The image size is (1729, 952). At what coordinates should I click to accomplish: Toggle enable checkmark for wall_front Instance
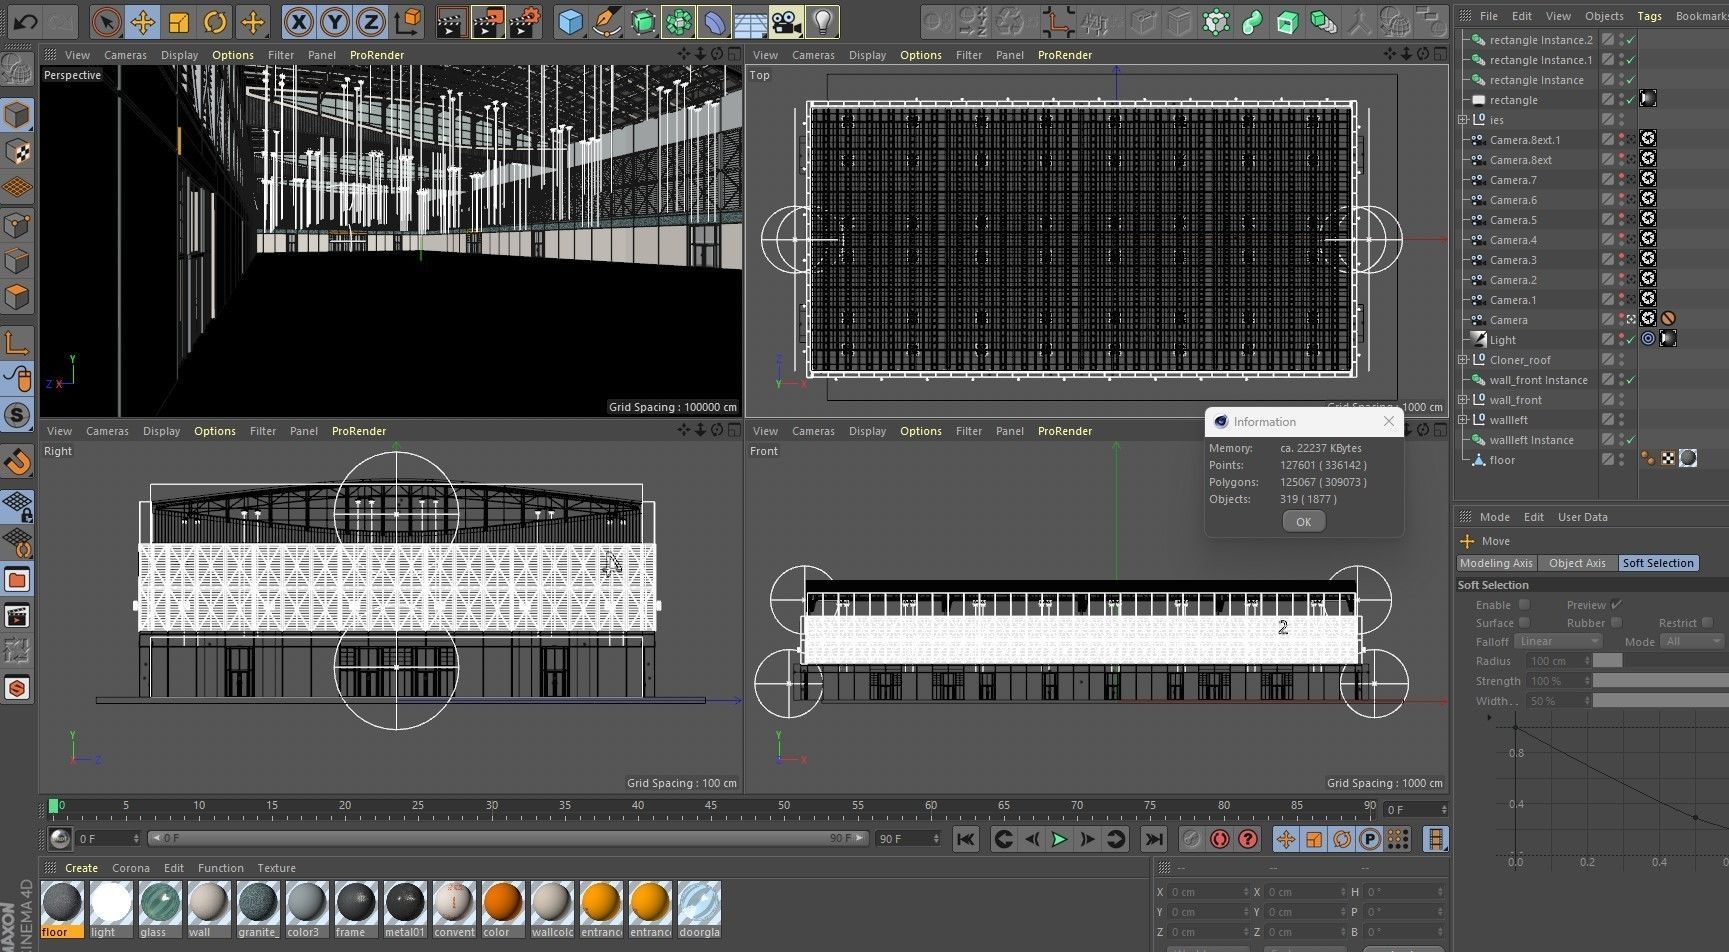tap(1631, 380)
